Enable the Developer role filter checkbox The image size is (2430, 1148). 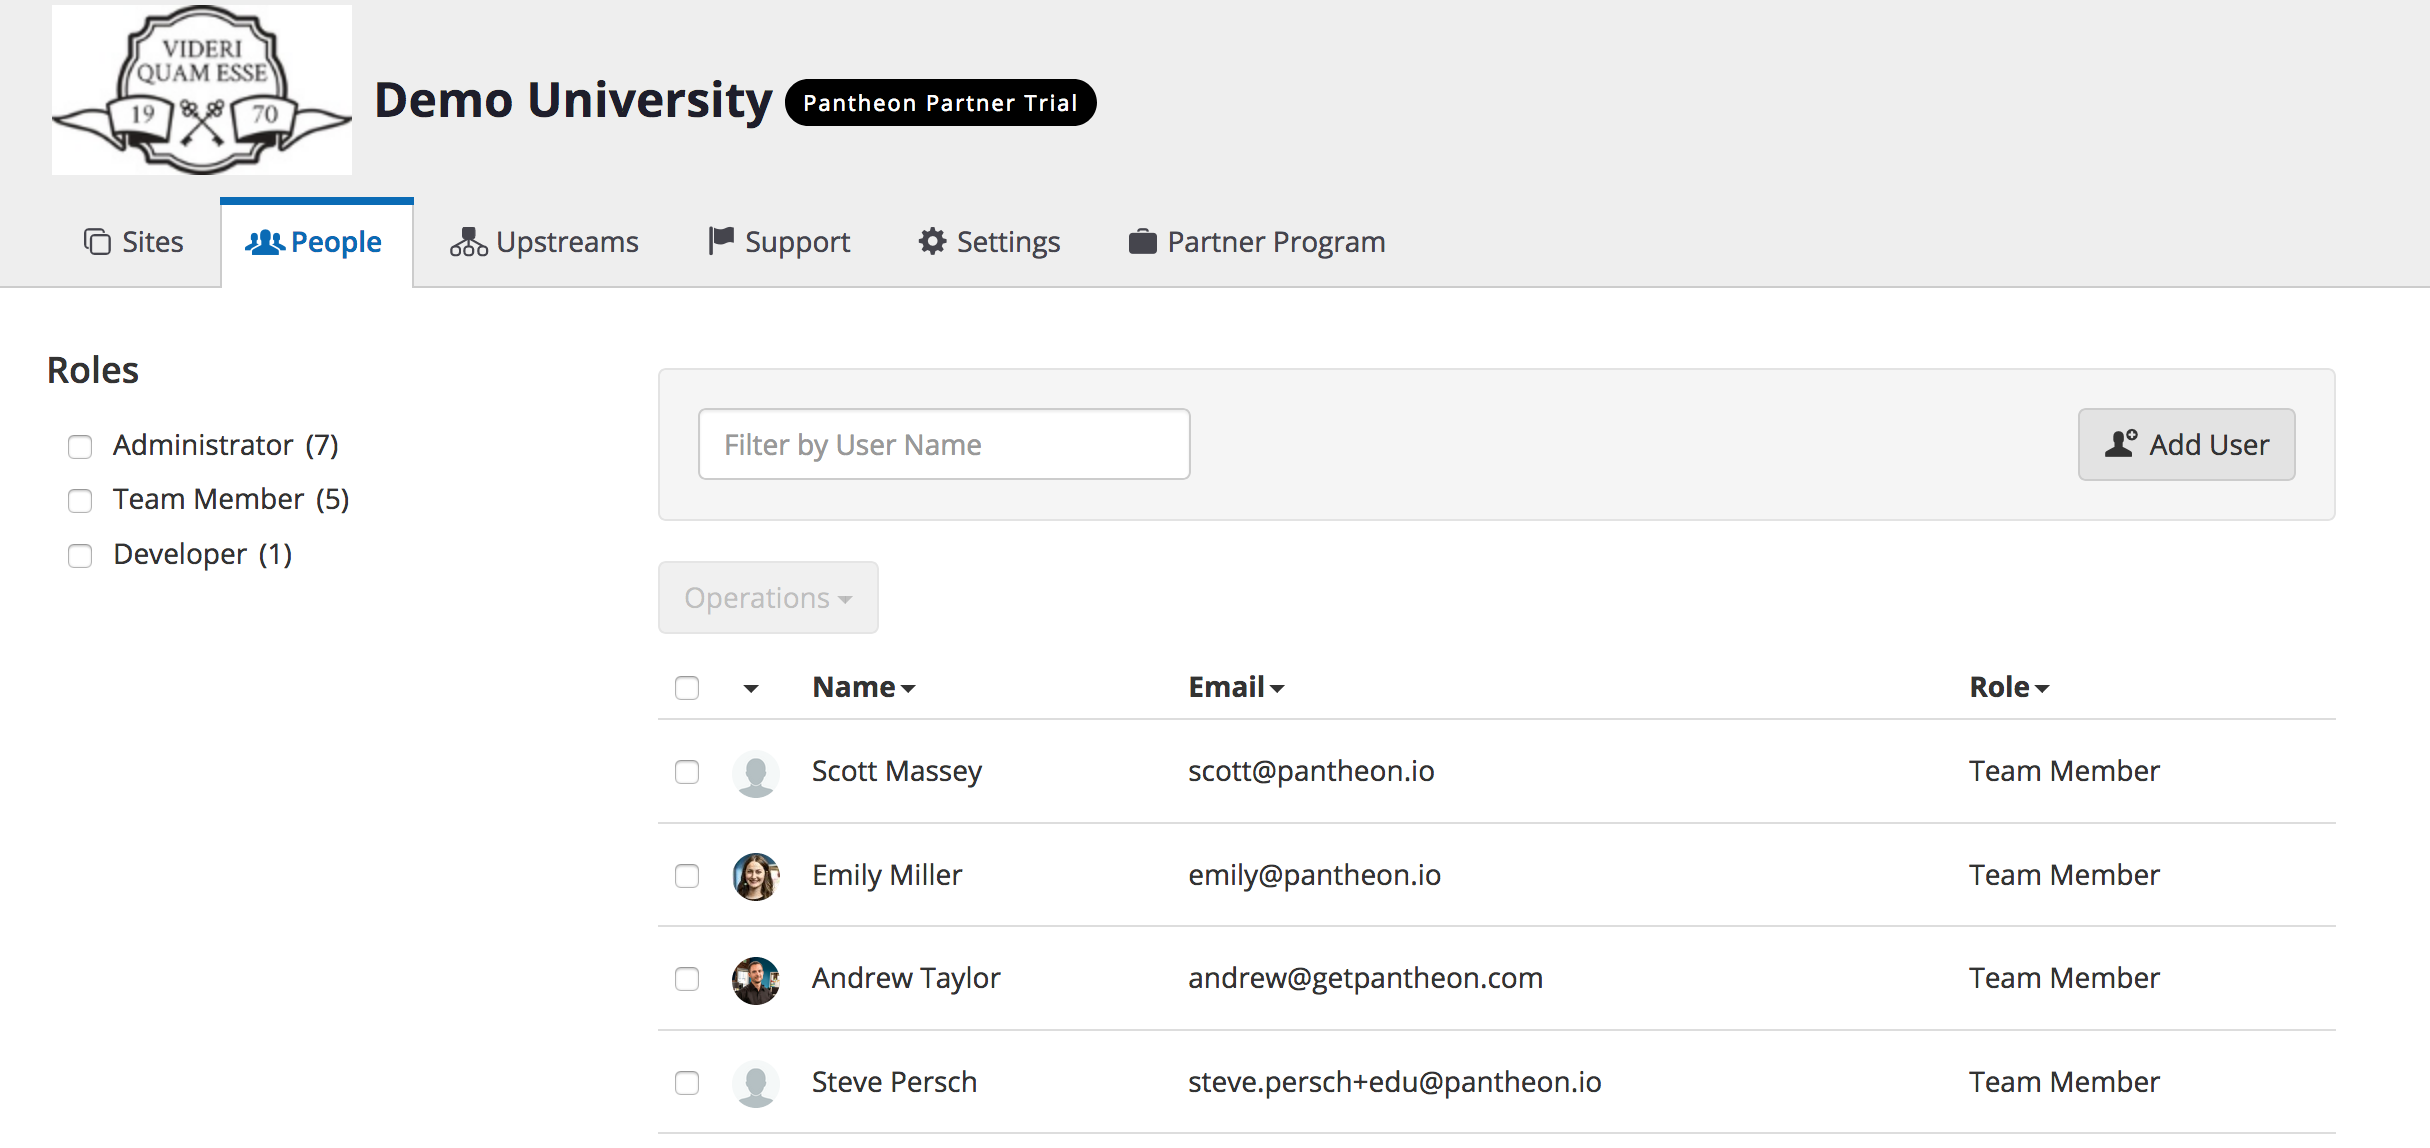click(x=80, y=555)
